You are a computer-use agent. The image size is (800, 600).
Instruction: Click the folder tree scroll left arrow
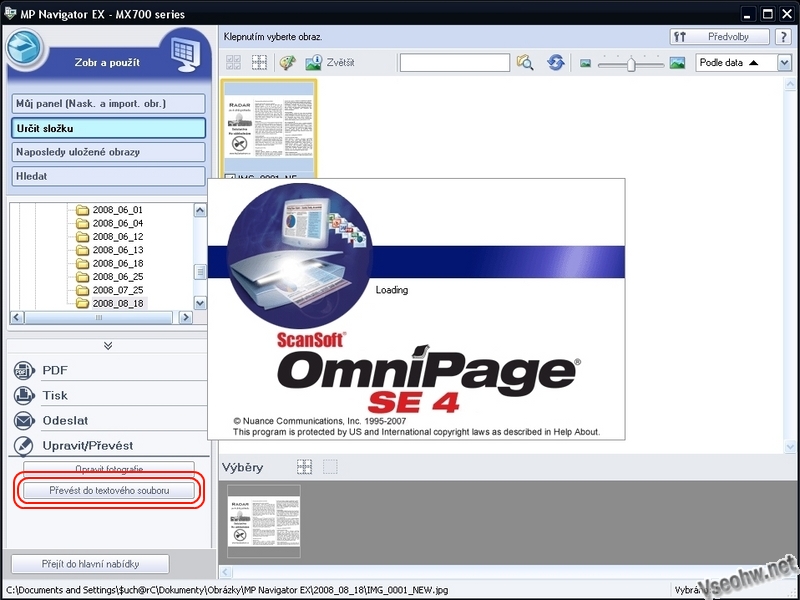coord(17,317)
